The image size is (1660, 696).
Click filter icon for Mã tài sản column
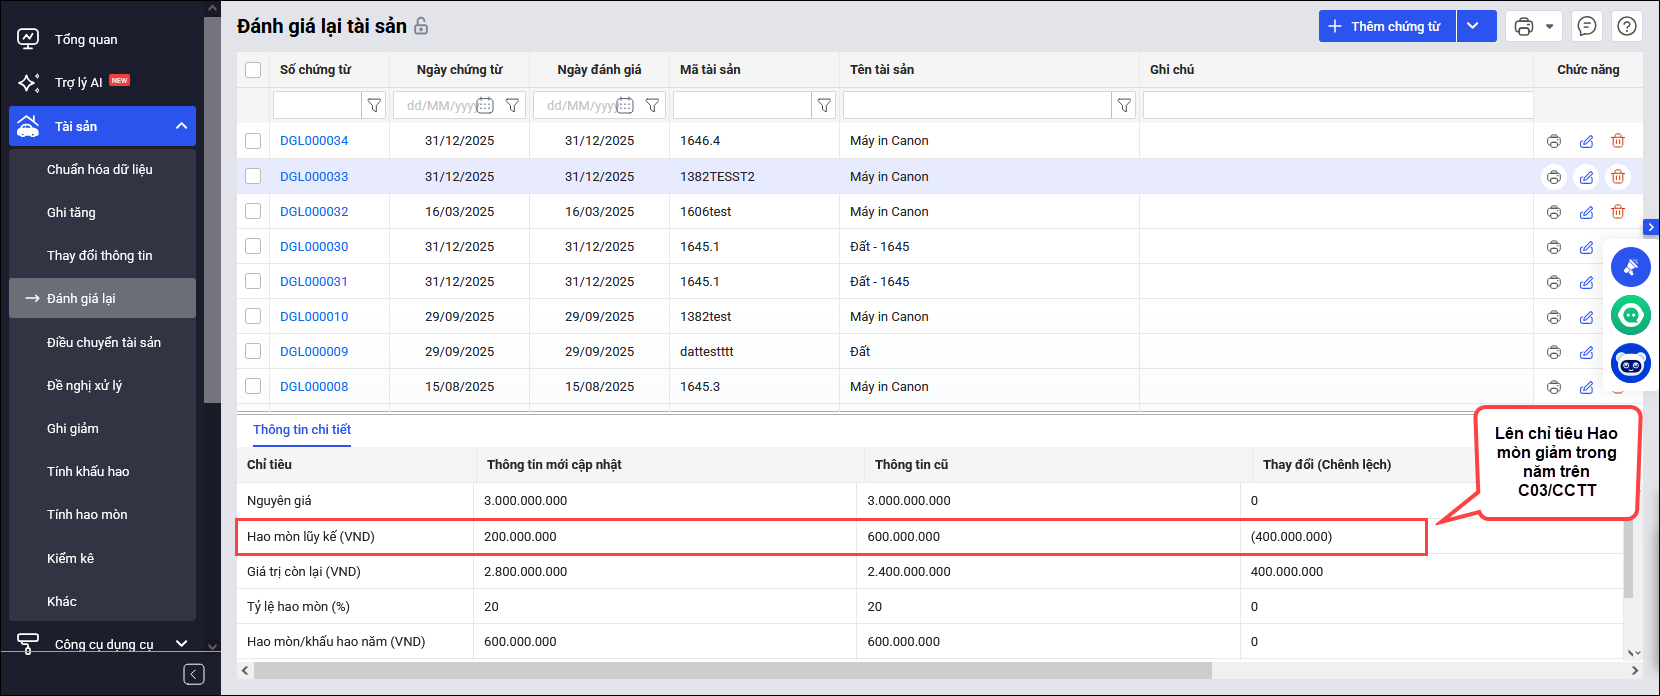[824, 105]
